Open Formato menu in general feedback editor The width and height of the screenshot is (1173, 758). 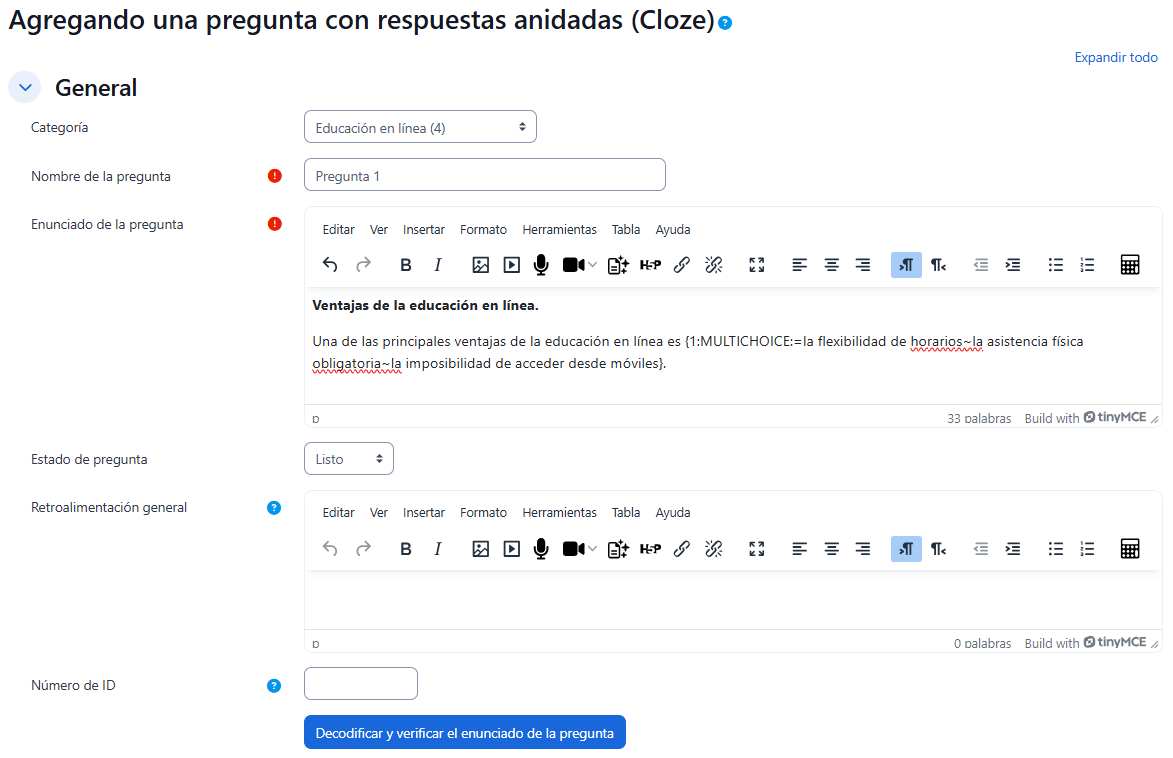tap(483, 513)
